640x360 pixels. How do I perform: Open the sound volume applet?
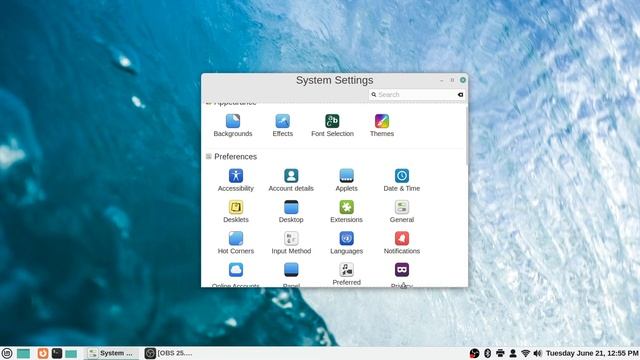(538, 353)
